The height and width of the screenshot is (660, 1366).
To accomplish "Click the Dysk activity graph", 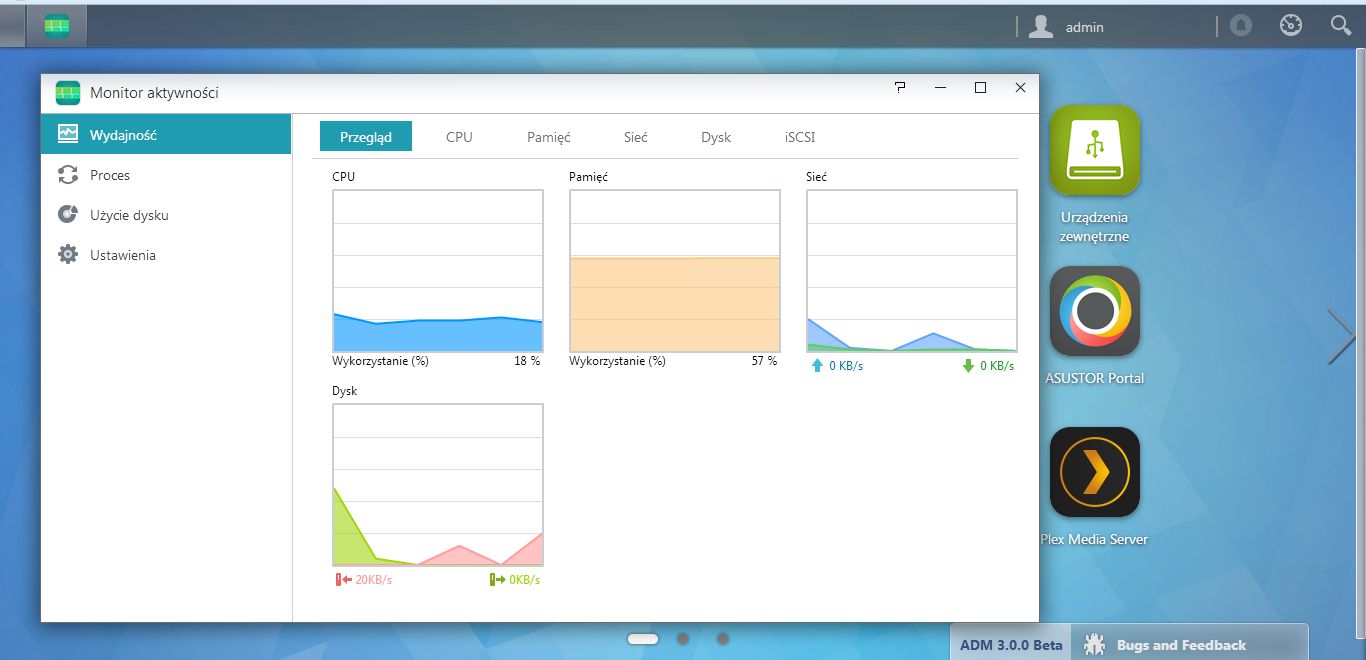I will coord(438,485).
